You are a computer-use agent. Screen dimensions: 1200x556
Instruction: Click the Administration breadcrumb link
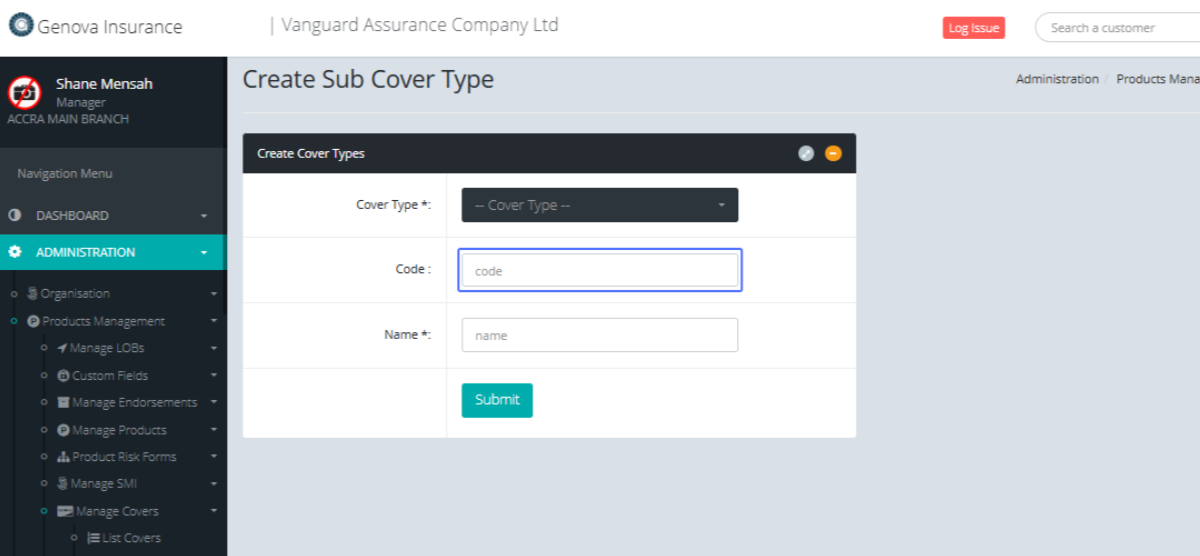[x=1057, y=79]
